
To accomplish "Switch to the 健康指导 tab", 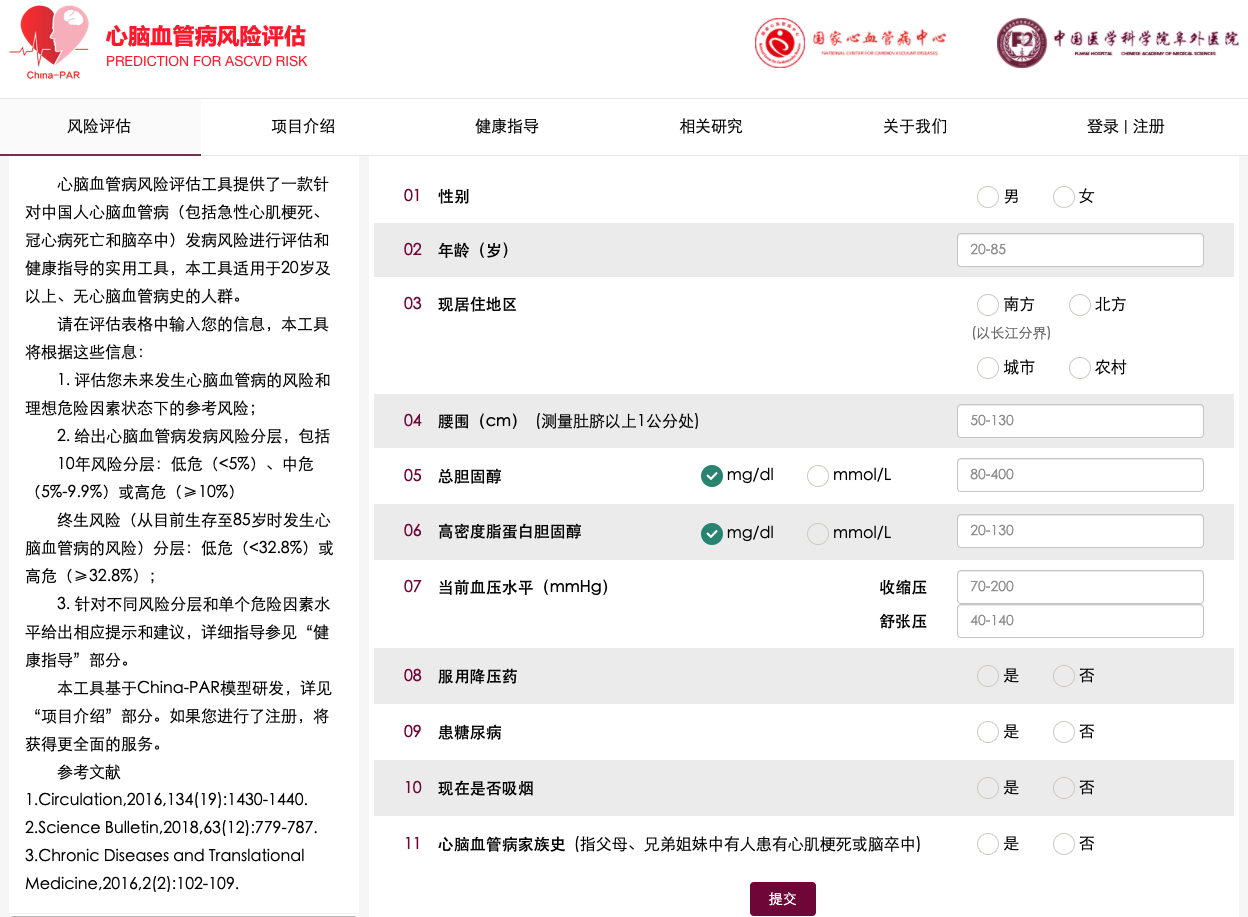I will (507, 127).
